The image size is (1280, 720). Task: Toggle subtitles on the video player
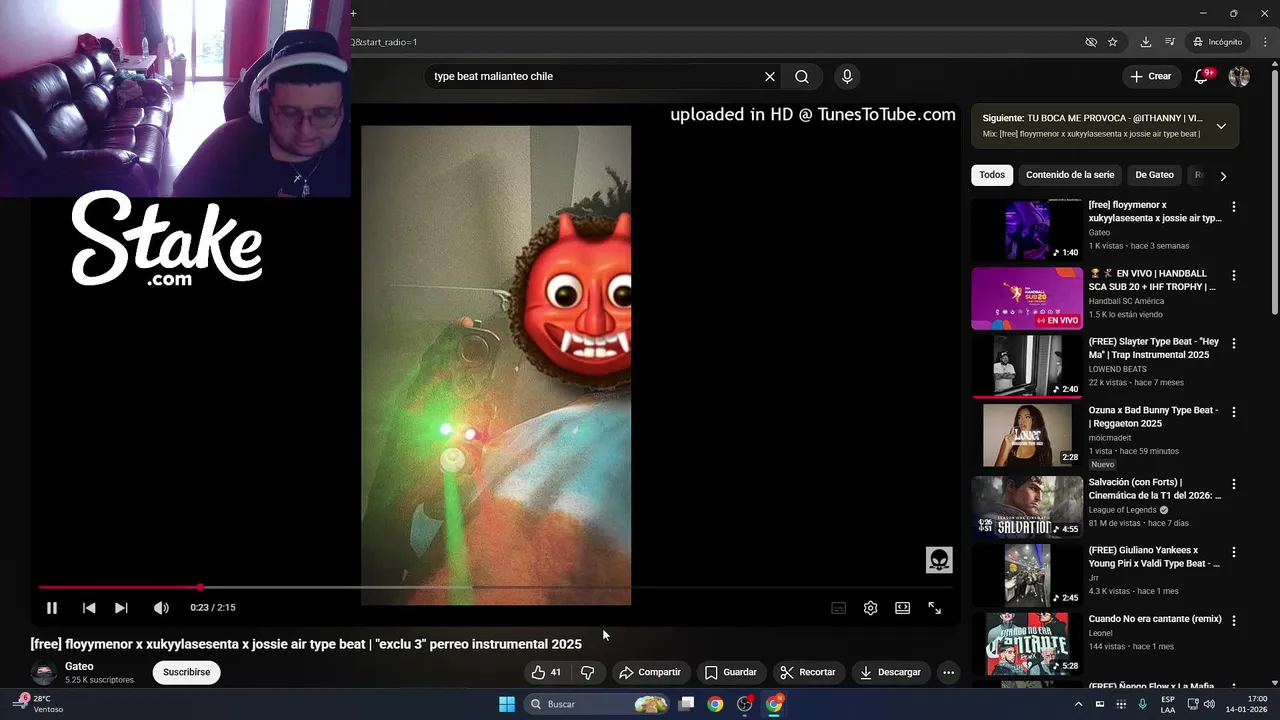click(839, 608)
